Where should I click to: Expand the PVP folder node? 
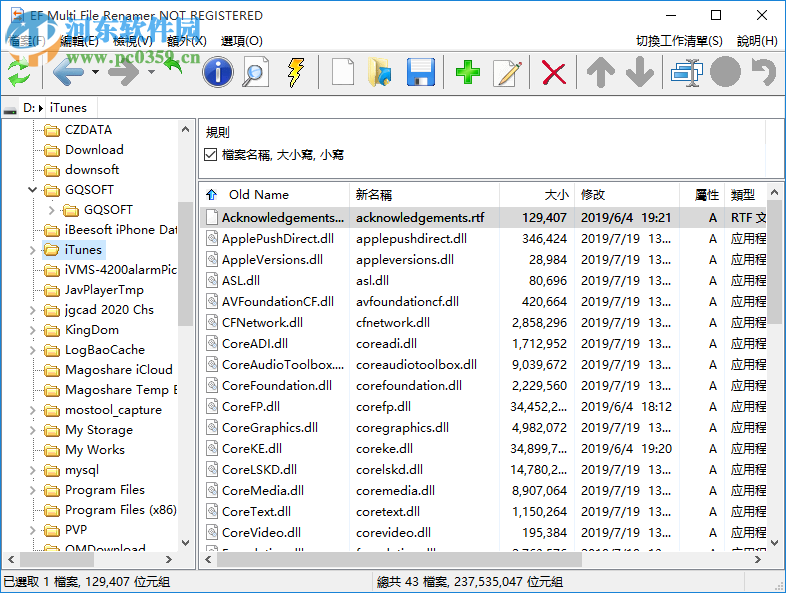[x=33, y=530]
